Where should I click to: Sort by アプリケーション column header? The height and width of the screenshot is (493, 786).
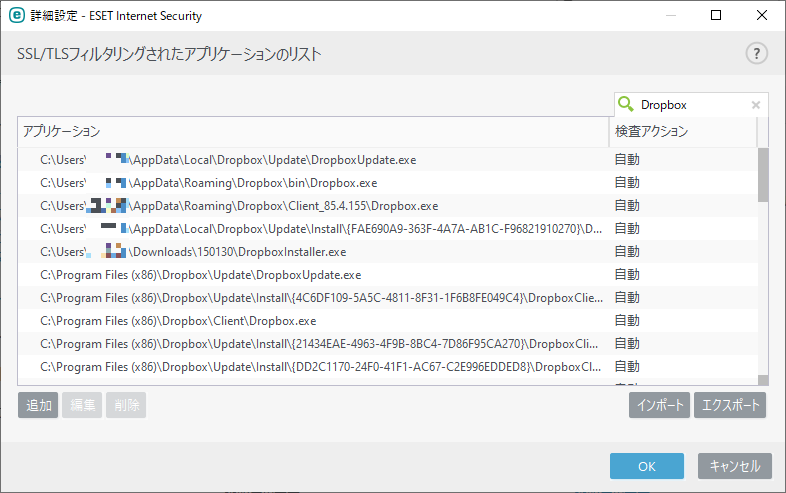313,132
